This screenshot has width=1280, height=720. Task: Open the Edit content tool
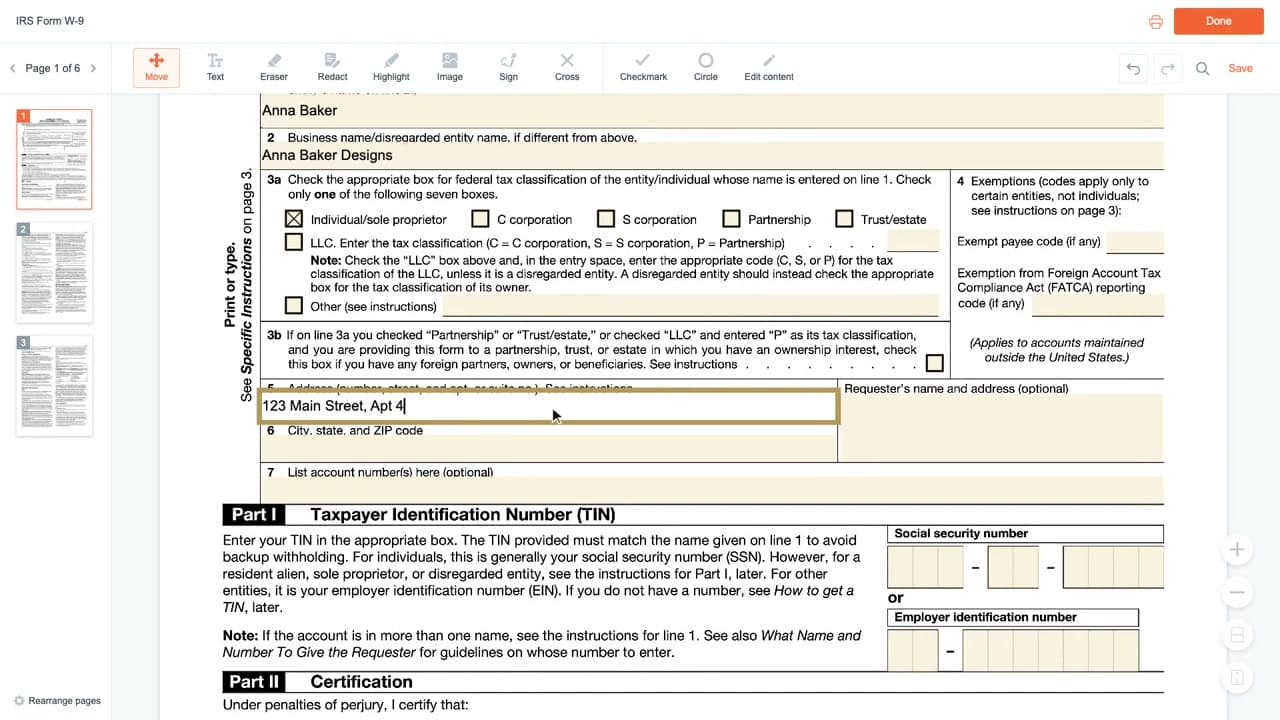coord(769,67)
